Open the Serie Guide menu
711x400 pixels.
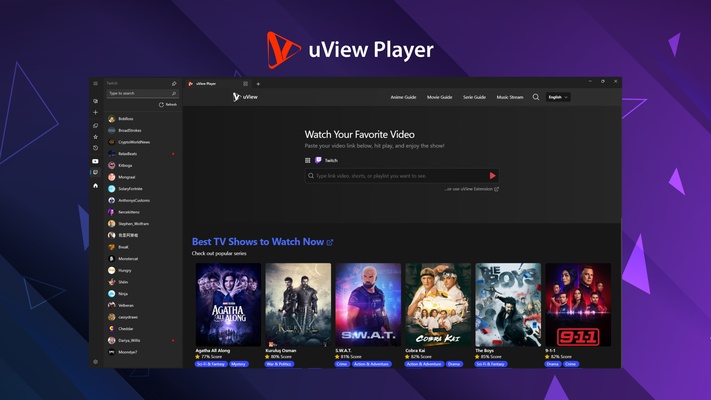point(474,97)
